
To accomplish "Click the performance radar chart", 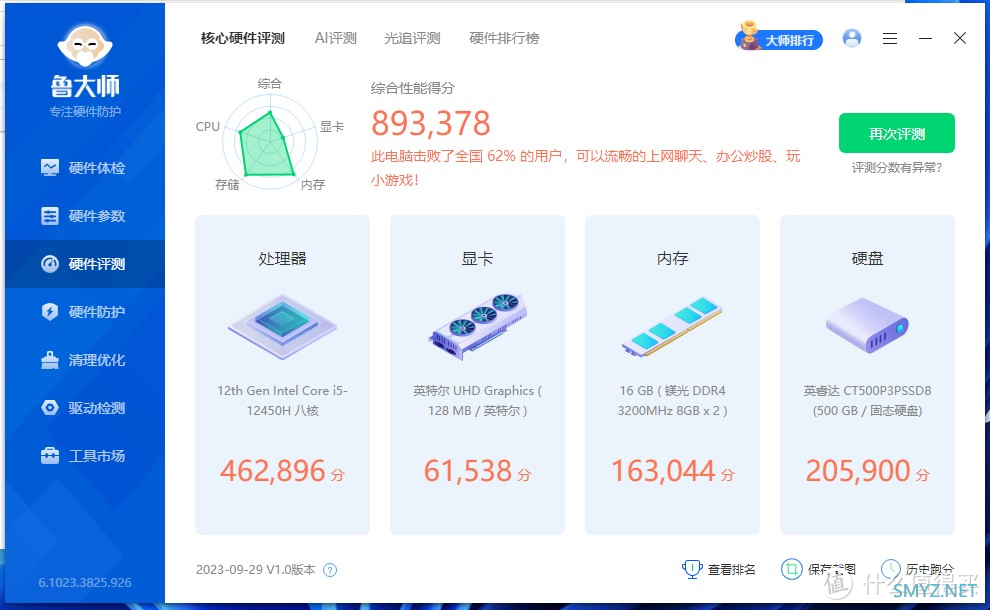I will [270, 142].
